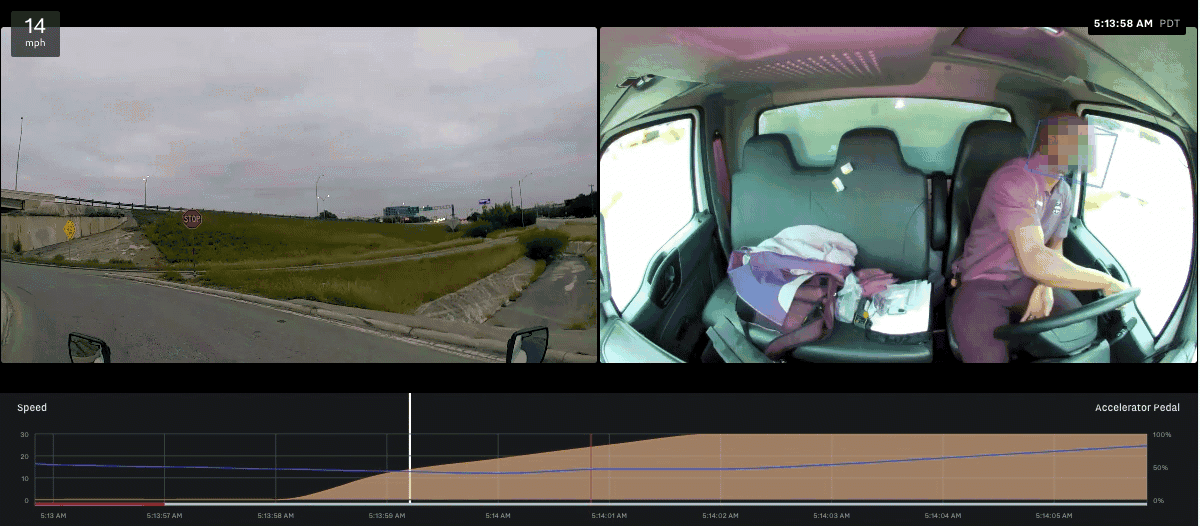This screenshot has height=526, width=1200.
Task: Click the 5:13:58 AM timestamp overlay
Action: coord(1124,22)
